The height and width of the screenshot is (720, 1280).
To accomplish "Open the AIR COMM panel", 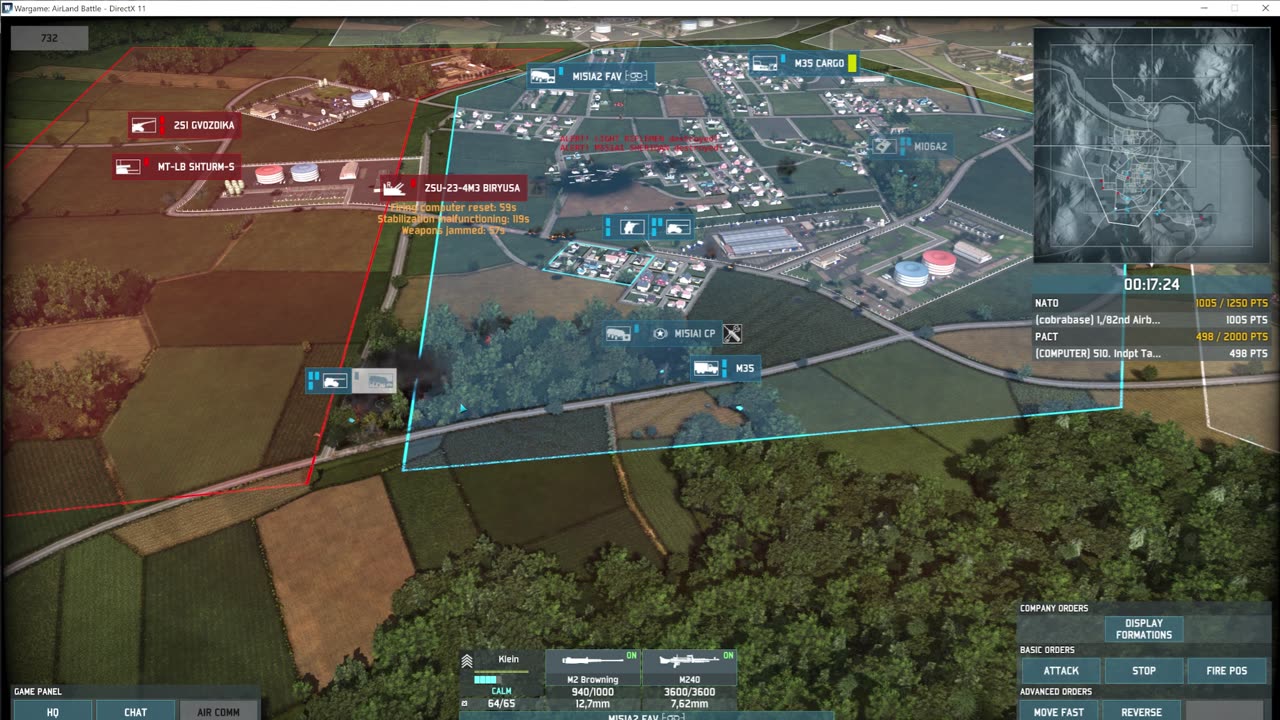I will [218, 711].
